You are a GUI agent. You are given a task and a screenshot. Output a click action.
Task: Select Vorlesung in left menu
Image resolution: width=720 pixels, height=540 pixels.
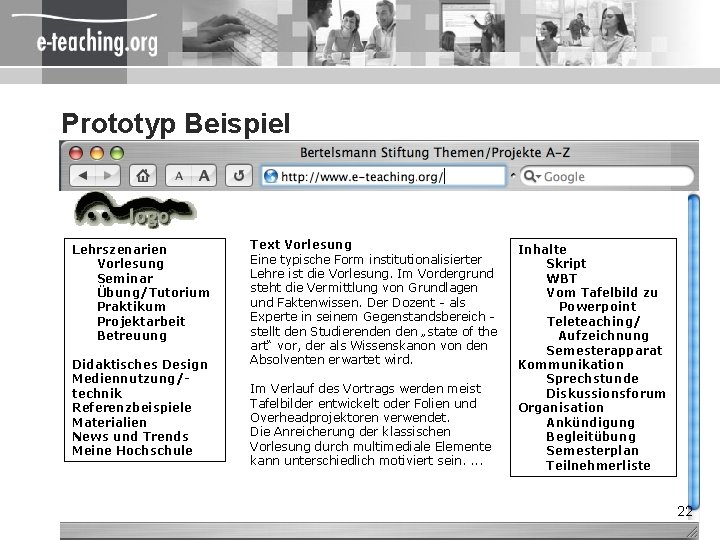click(x=130, y=264)
